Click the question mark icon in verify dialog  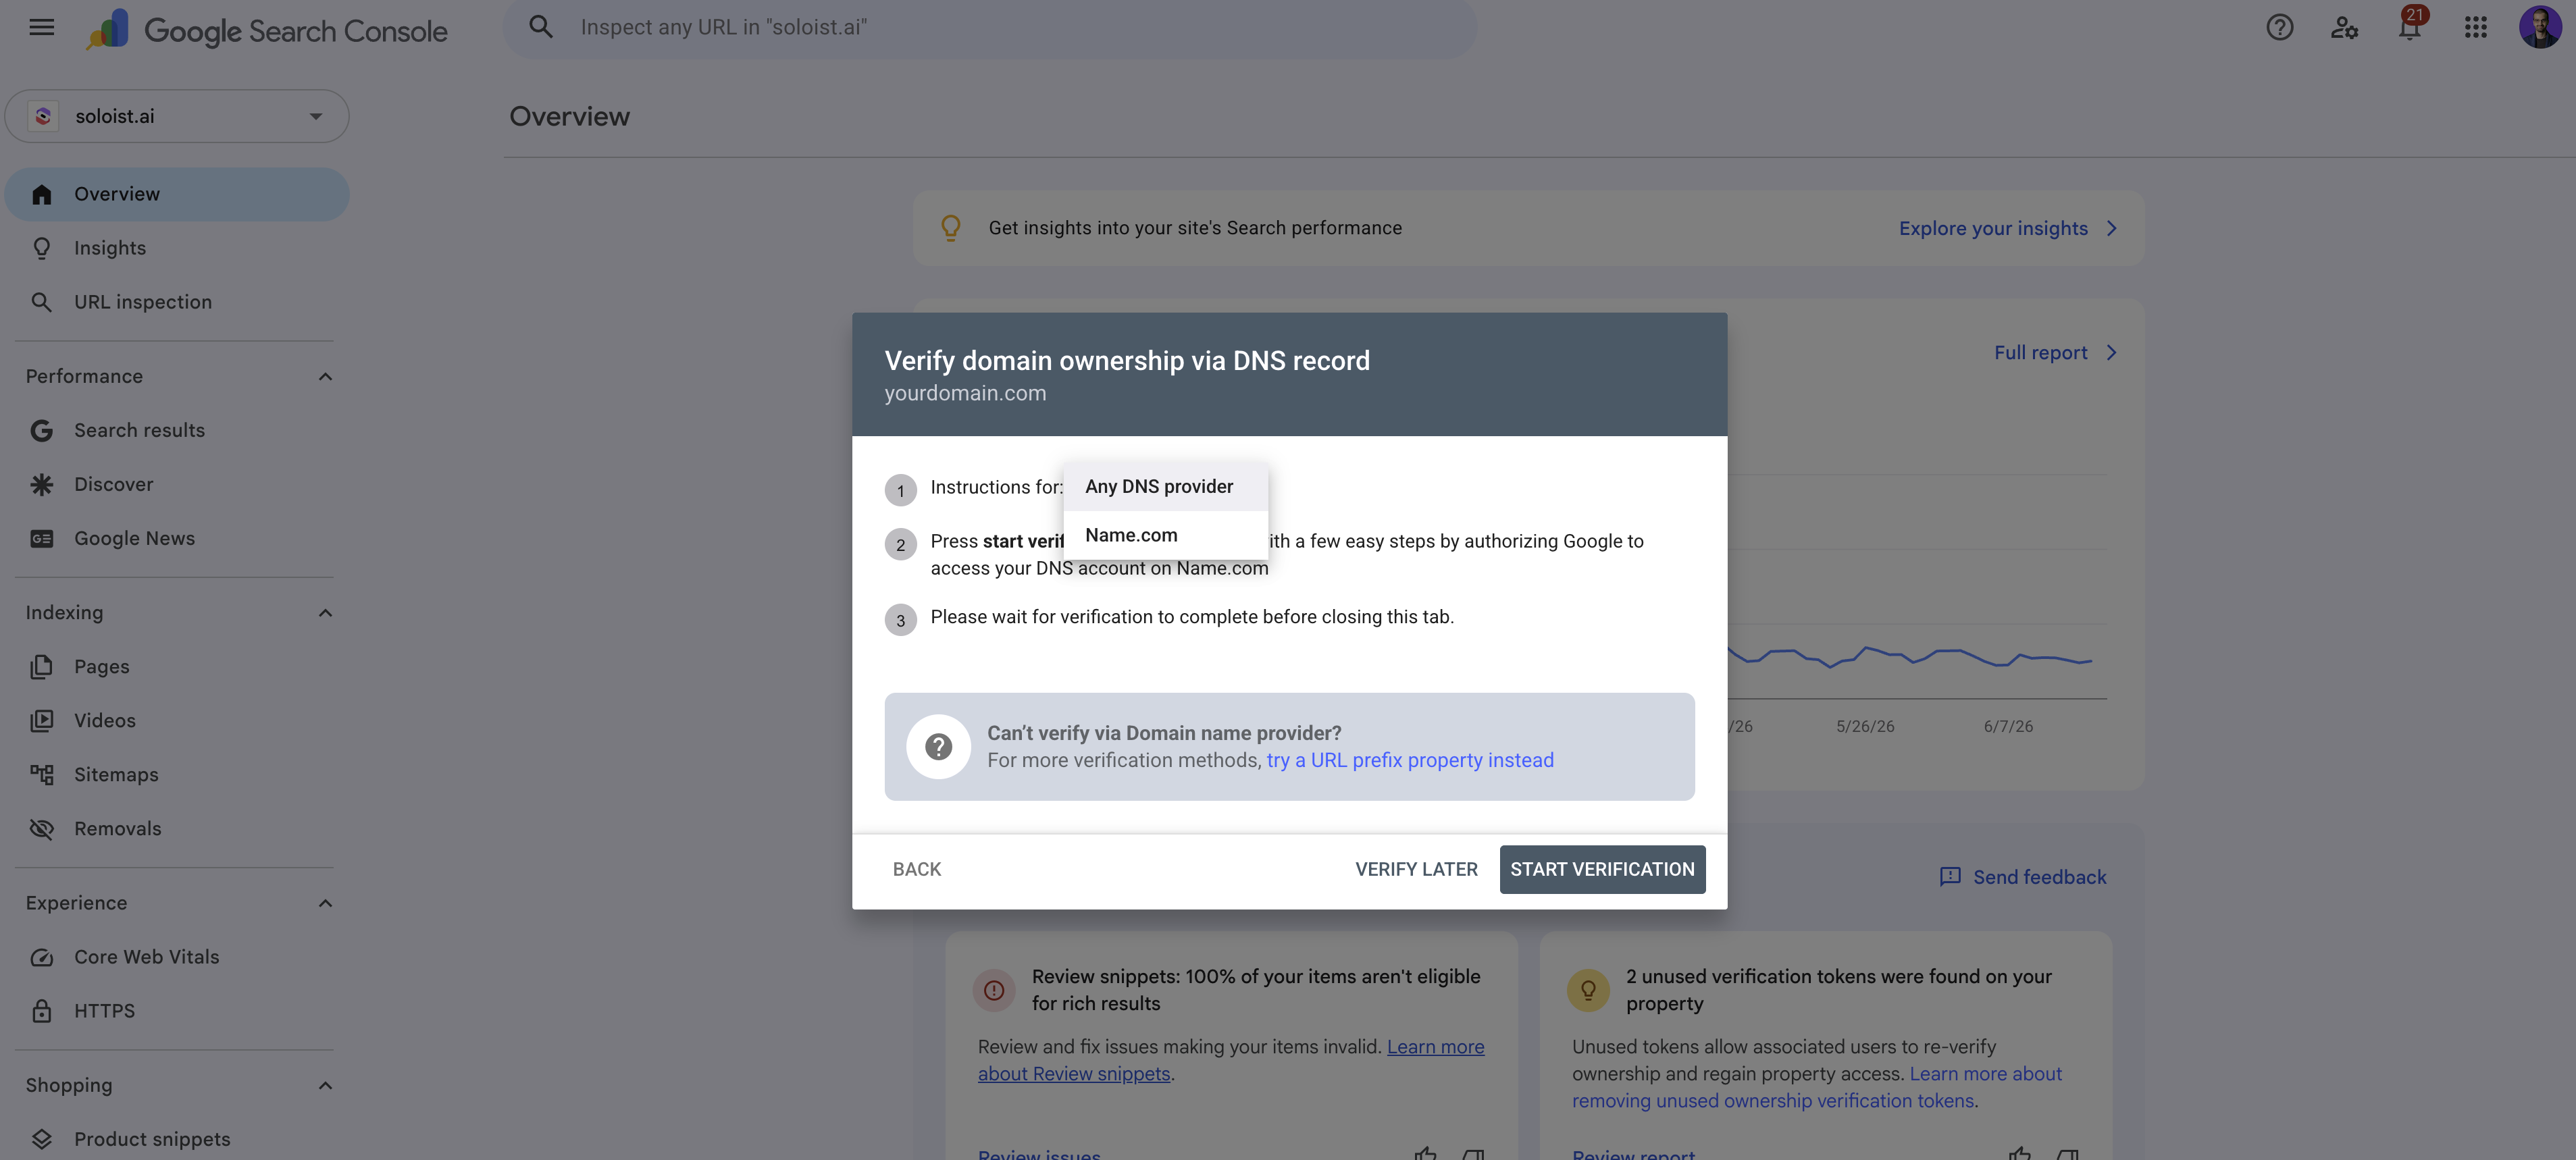pyautogui.click(x=938, y=746)
